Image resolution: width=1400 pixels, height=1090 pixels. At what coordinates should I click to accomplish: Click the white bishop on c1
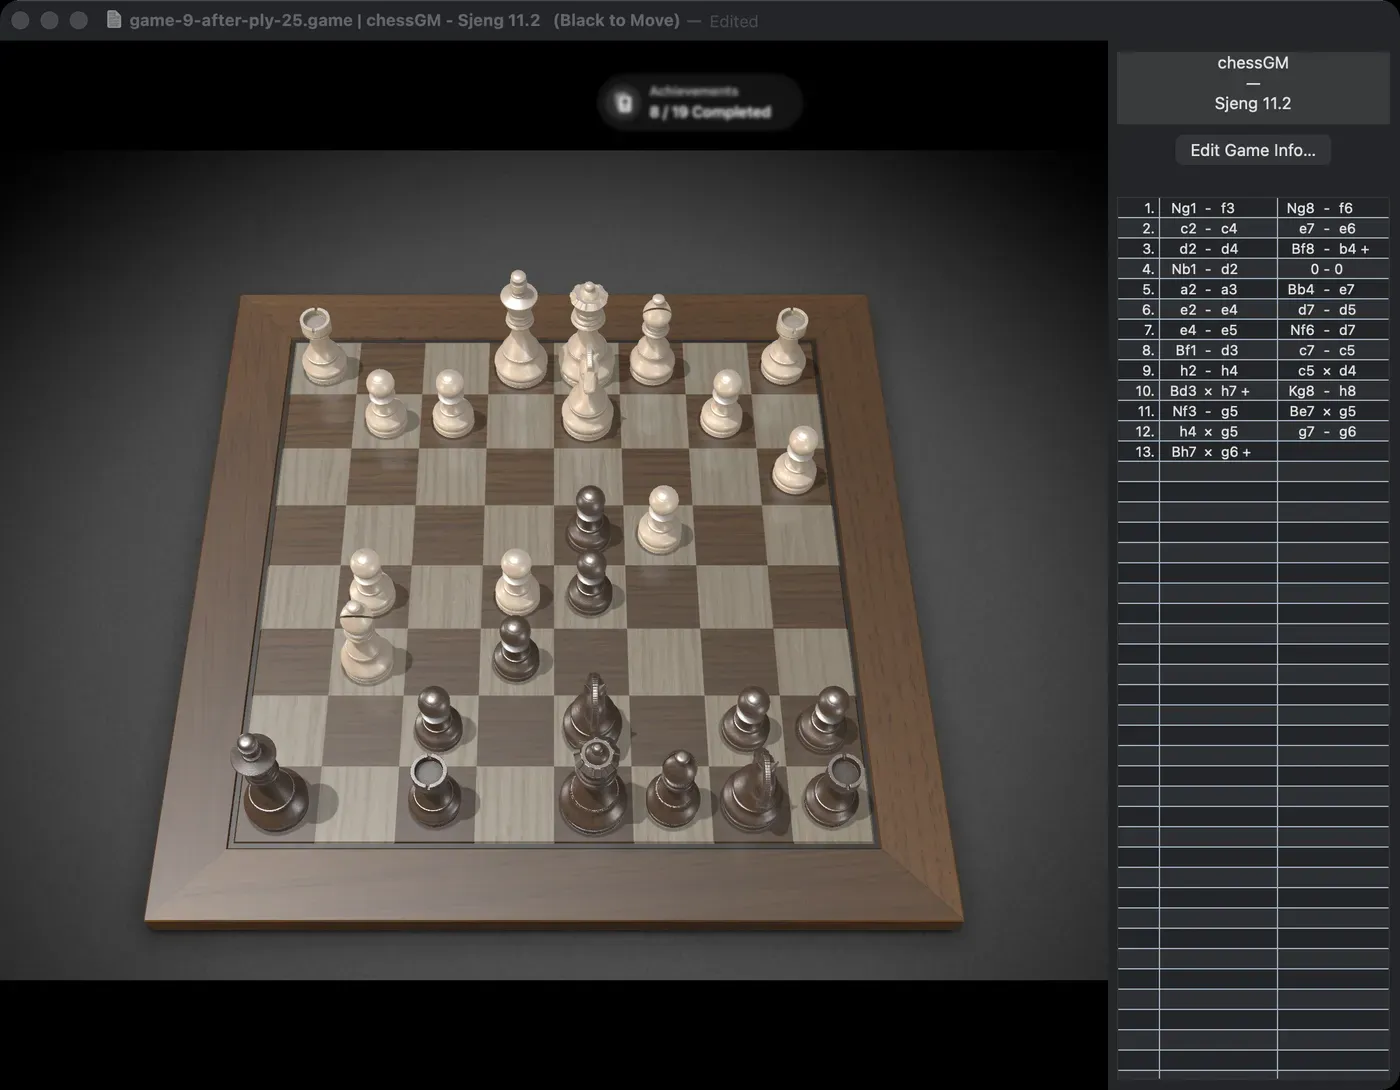pyautogui.click(x=654, y=342)
